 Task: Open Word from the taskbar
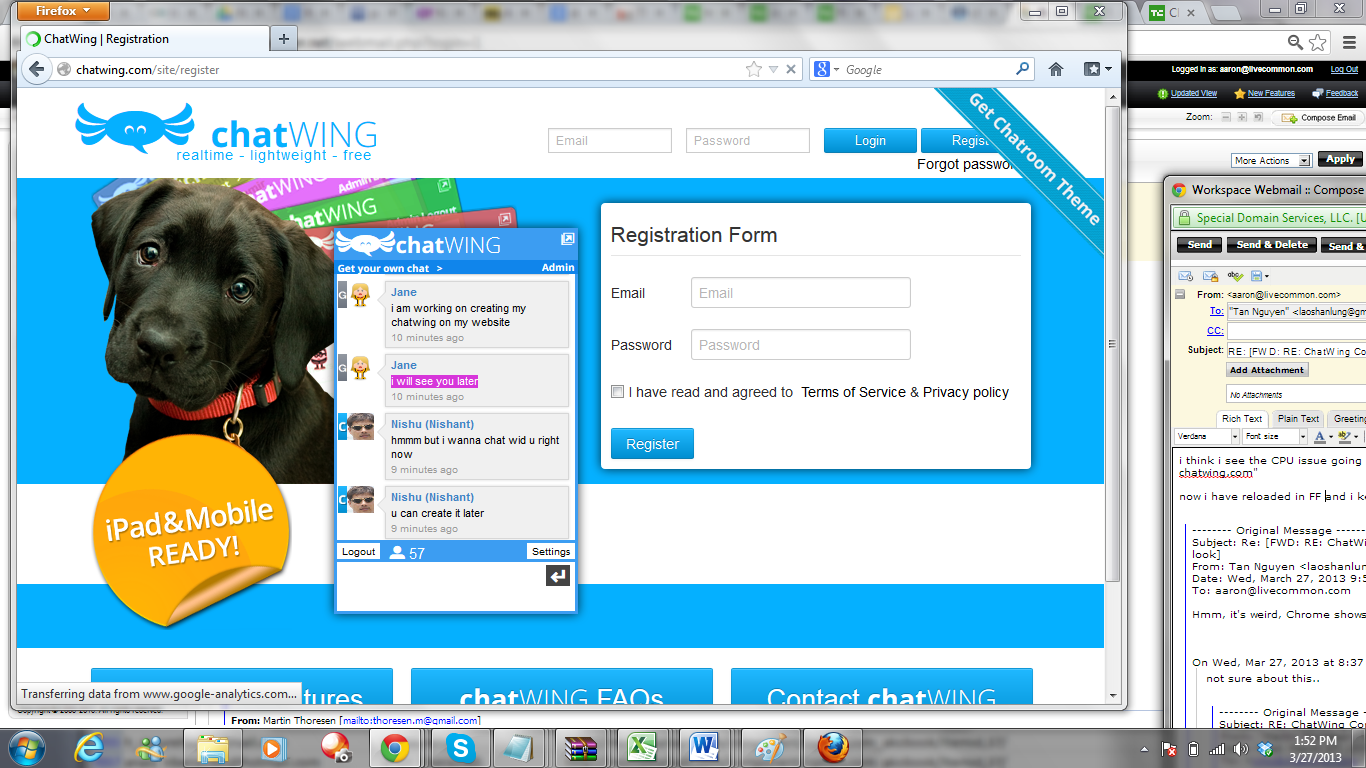pyautogui.click(x=705, y=748)
